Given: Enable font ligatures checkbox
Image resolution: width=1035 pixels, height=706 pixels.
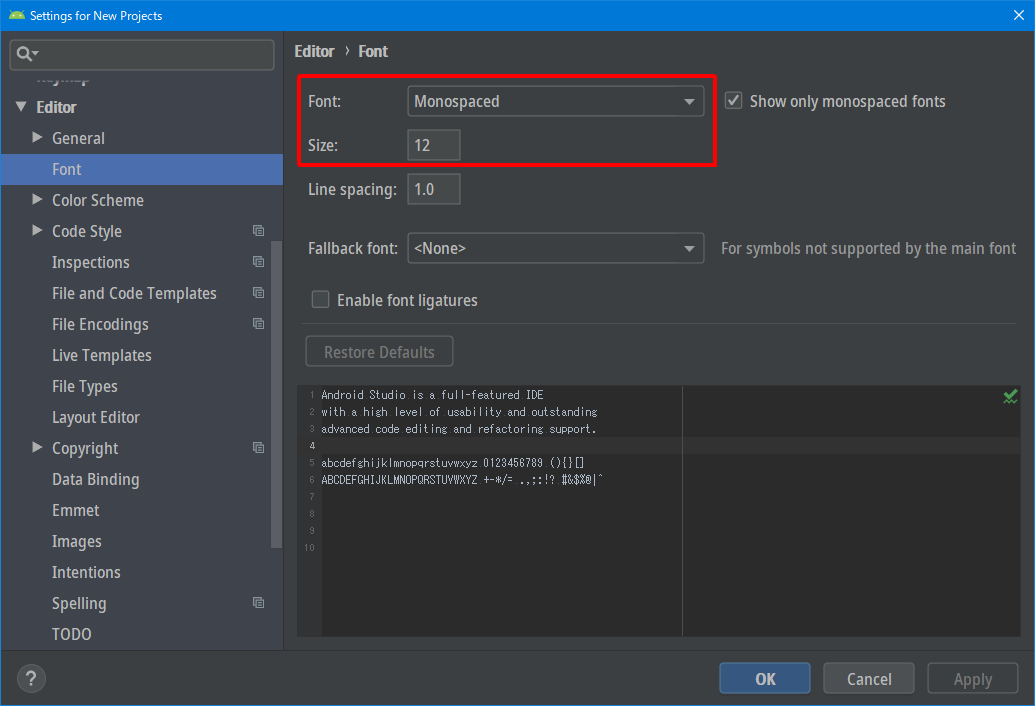Looking at the screenshot, I should 320,300.
